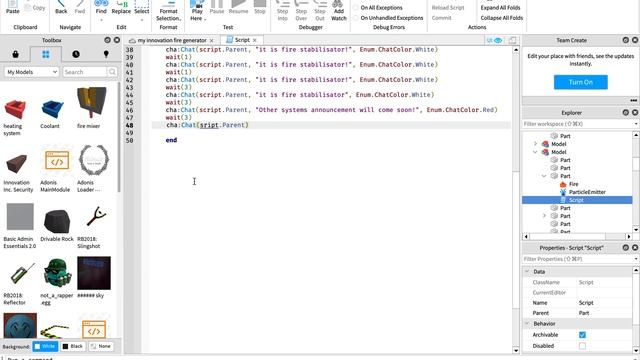Screen dimensions: 640x360
Task: Navigate Back in the script
Action: 61,7
